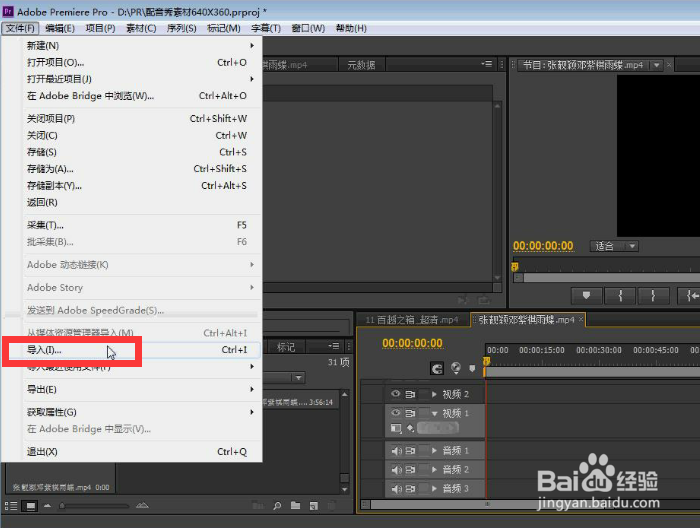Close the 张靓颖邓紫棋雨蝶.mp4 sequence tab
This screenshot has height=528, width=700.
click(x=581, y=319)
